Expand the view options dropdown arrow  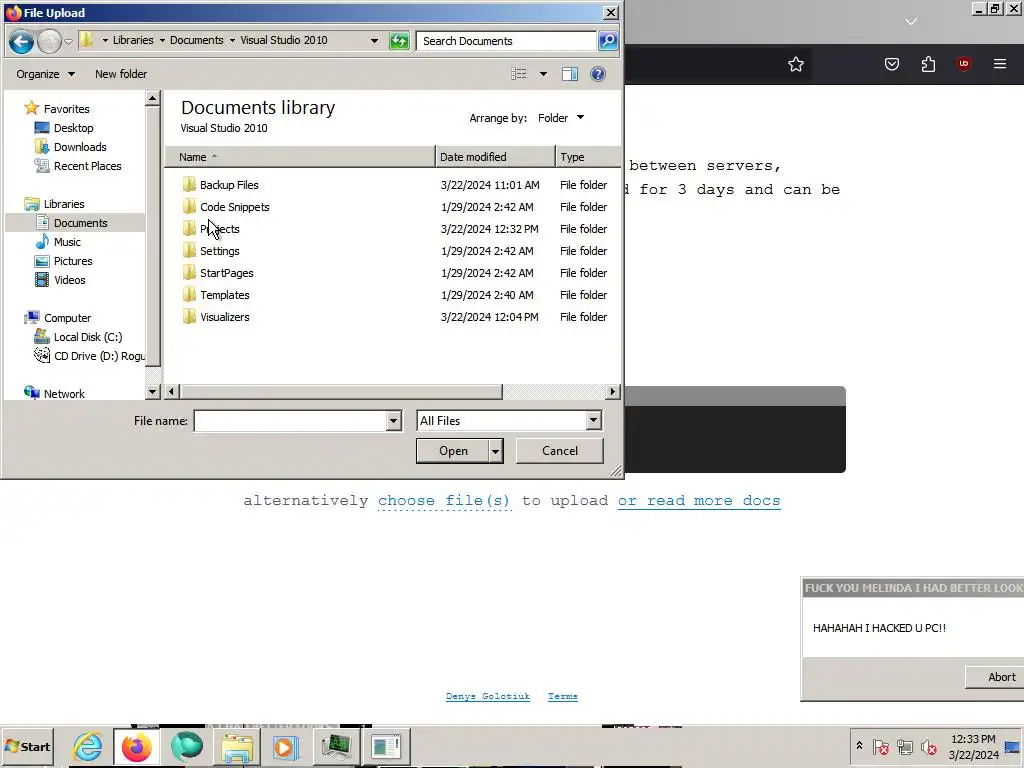click(x=543, y=74)
